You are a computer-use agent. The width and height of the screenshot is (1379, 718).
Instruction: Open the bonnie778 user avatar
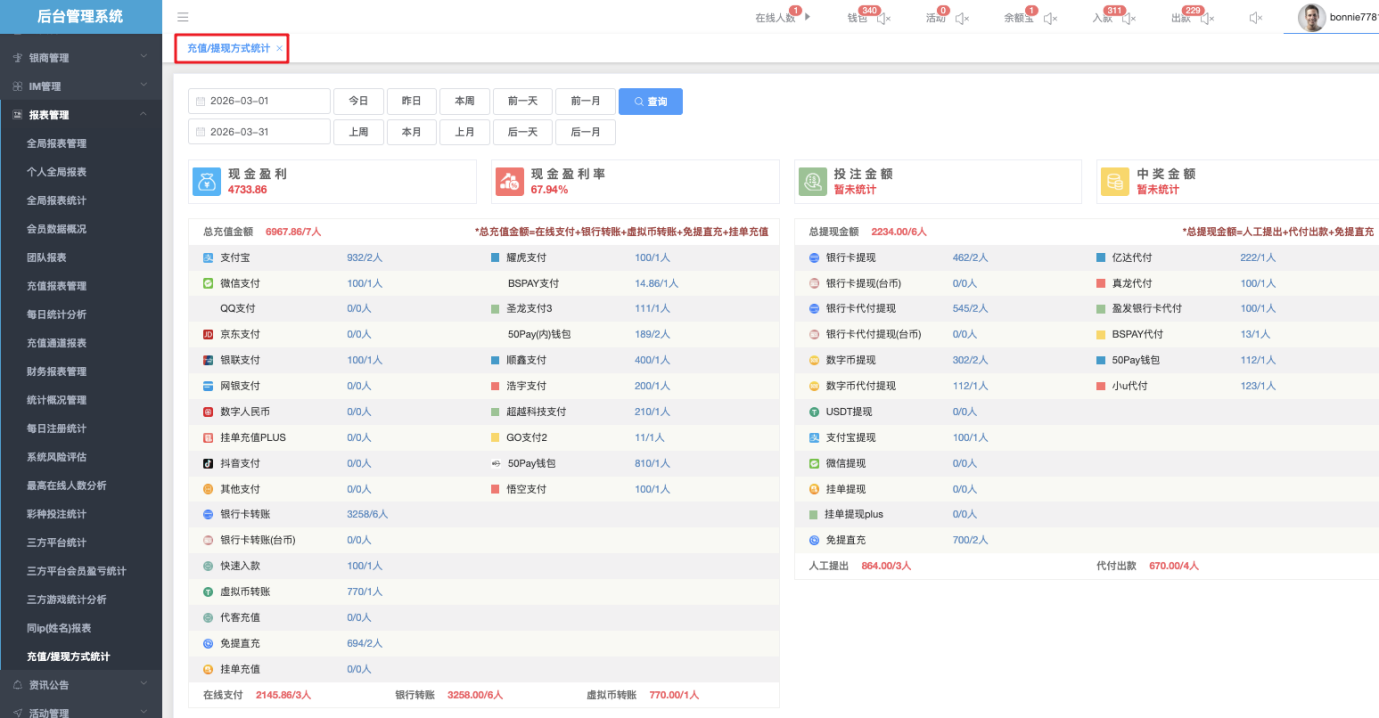pyautogui.click(x=1311, y=17)
